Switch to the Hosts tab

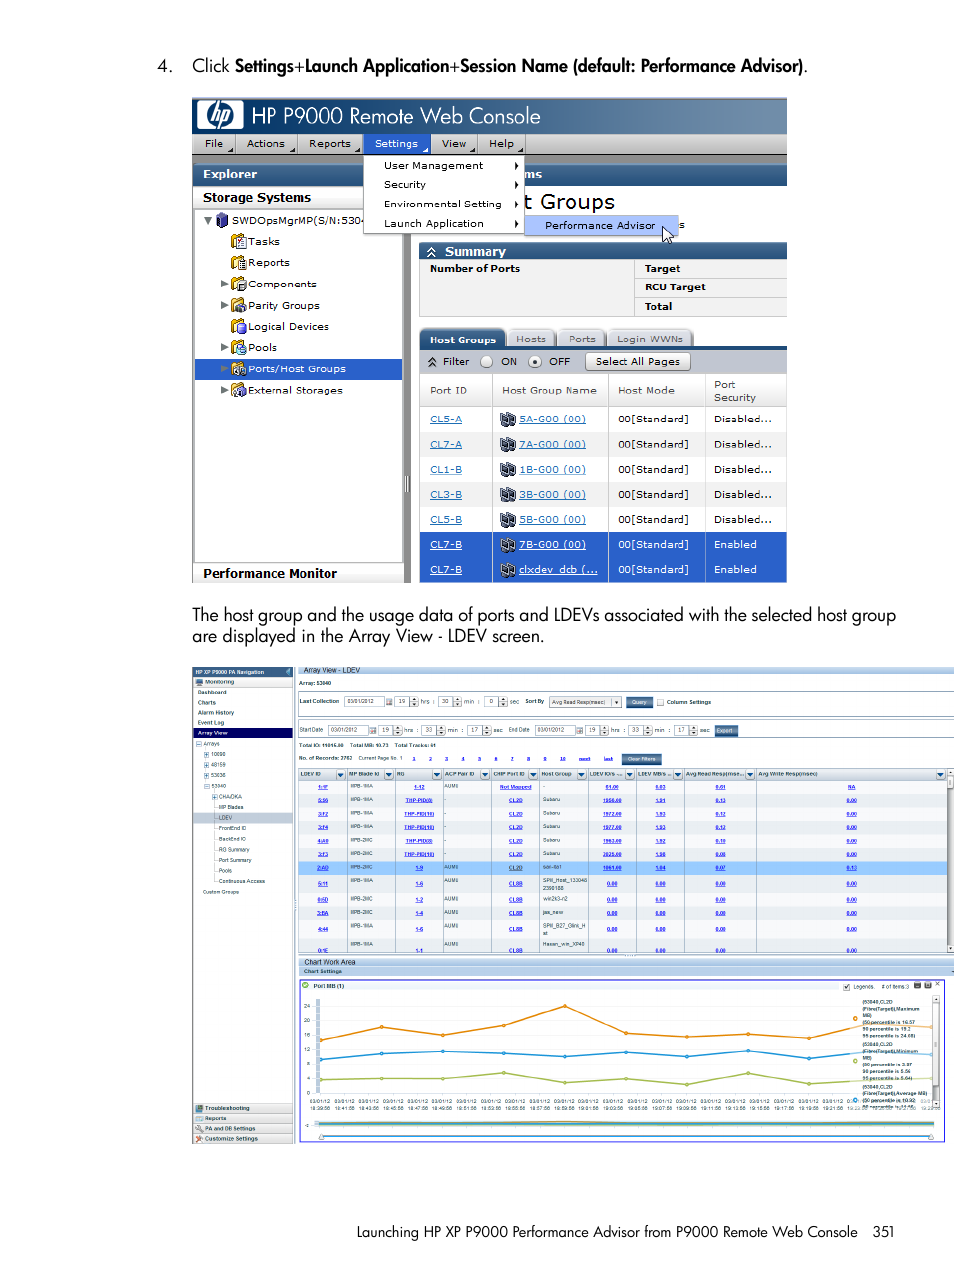coord(531,339)
